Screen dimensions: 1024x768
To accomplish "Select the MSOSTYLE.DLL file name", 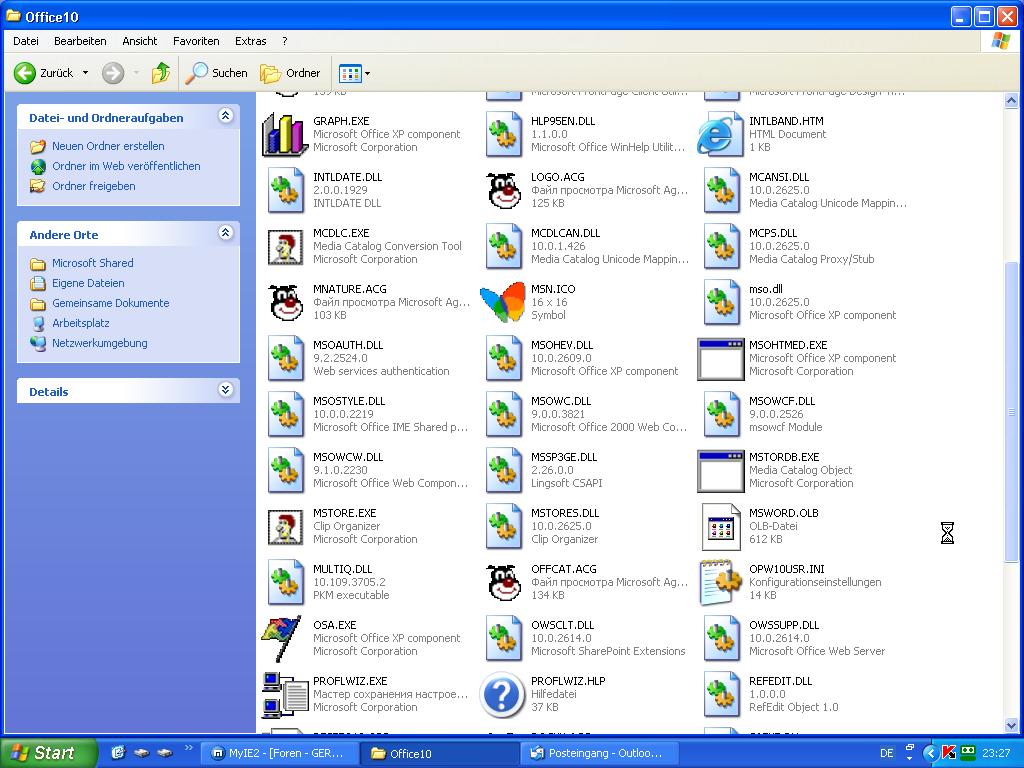I will pos(349,401).
